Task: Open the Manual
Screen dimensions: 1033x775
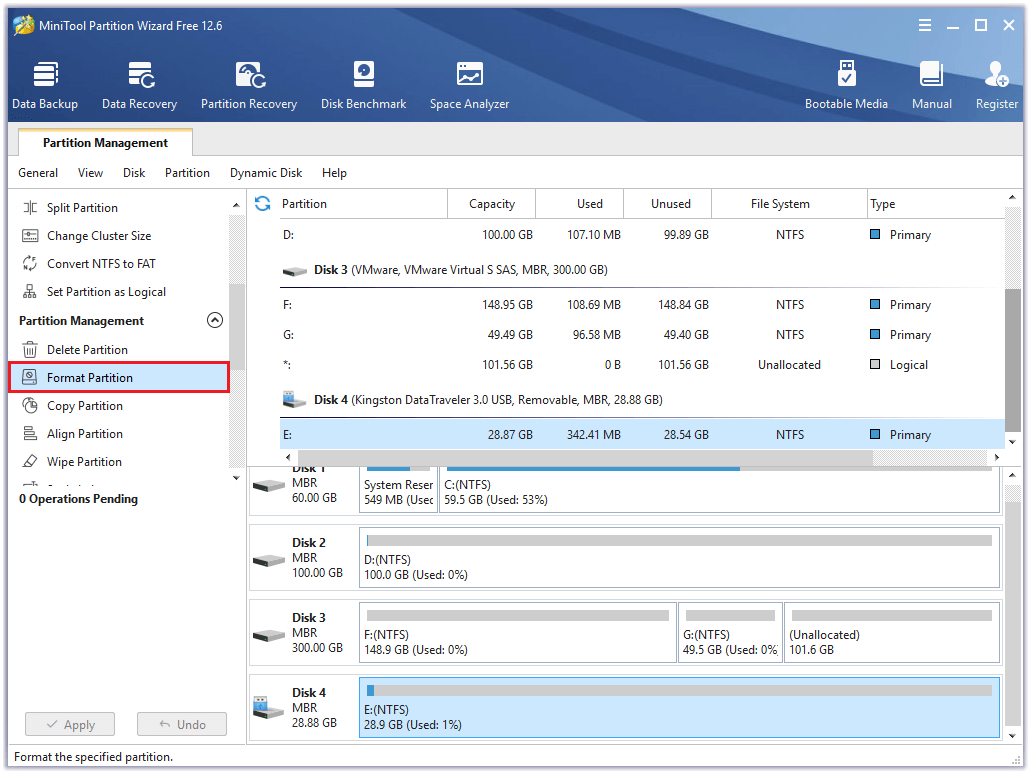Action: point(932,85)
